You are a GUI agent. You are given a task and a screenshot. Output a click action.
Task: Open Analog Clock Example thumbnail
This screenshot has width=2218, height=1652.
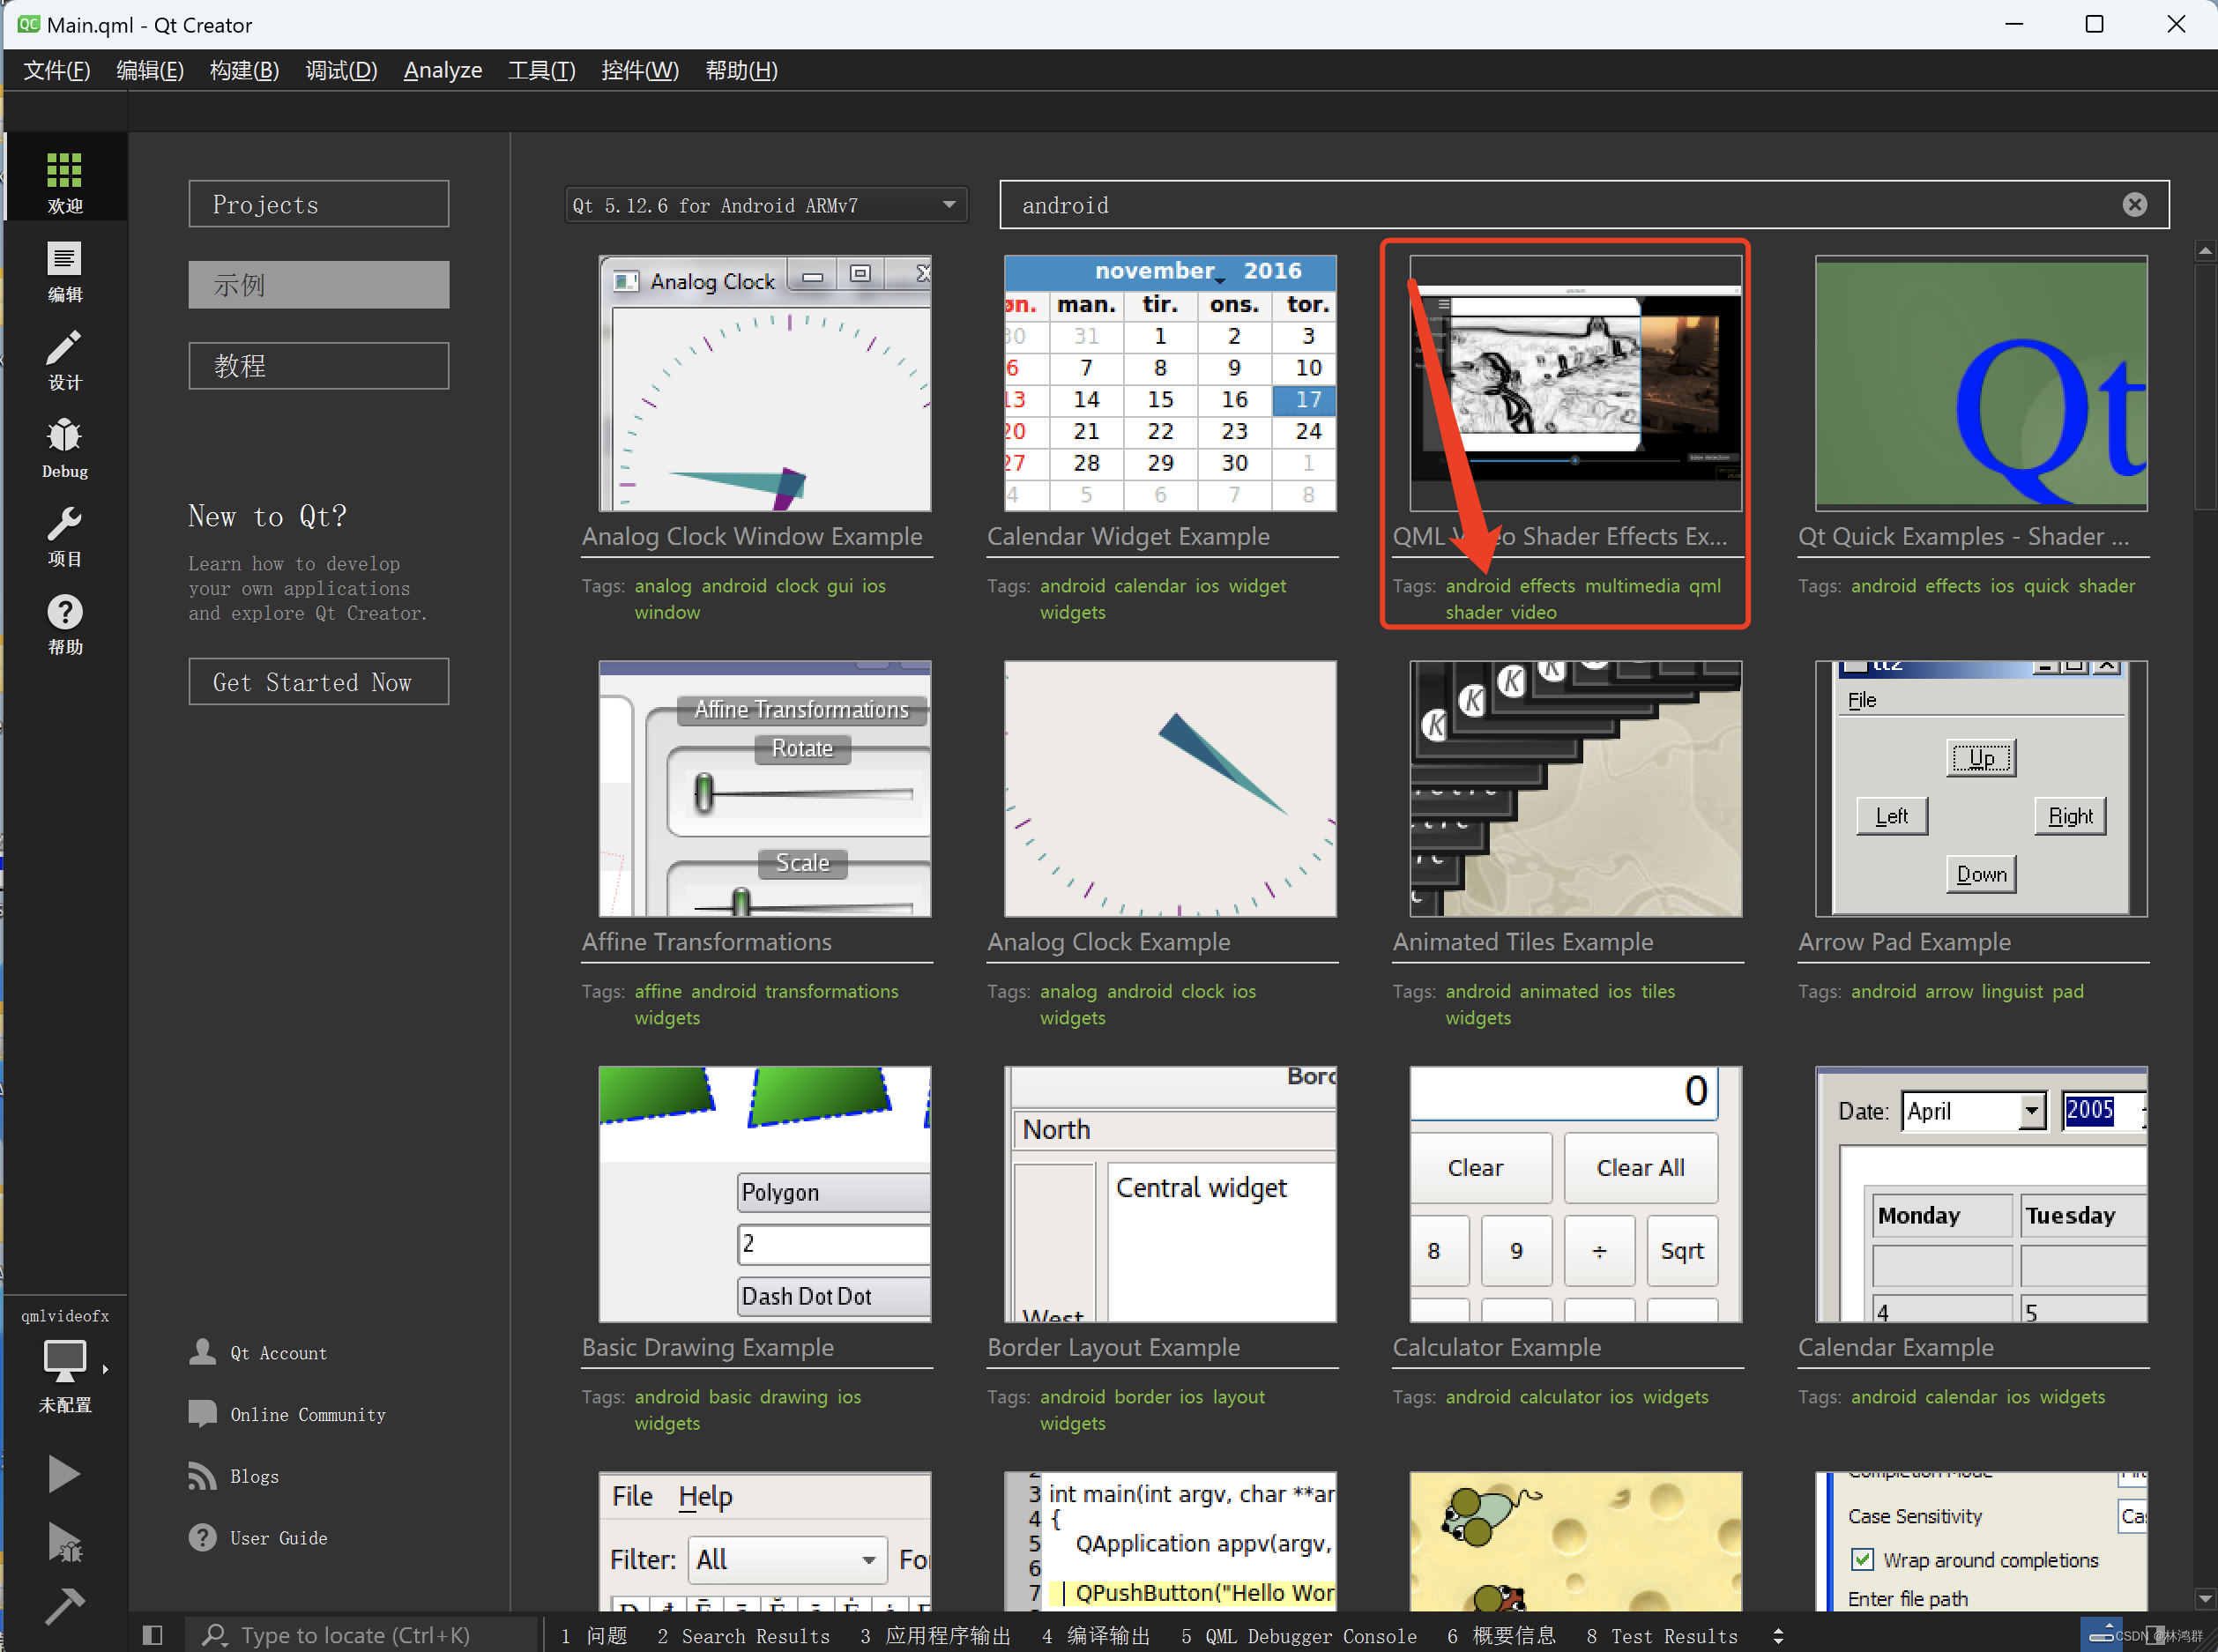coord(1170,789)
